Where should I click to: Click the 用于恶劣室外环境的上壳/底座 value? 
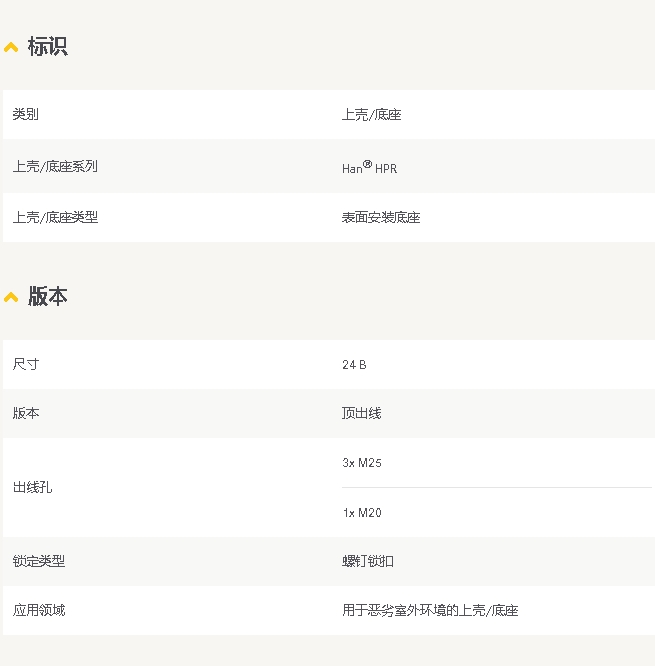[430, 610]
